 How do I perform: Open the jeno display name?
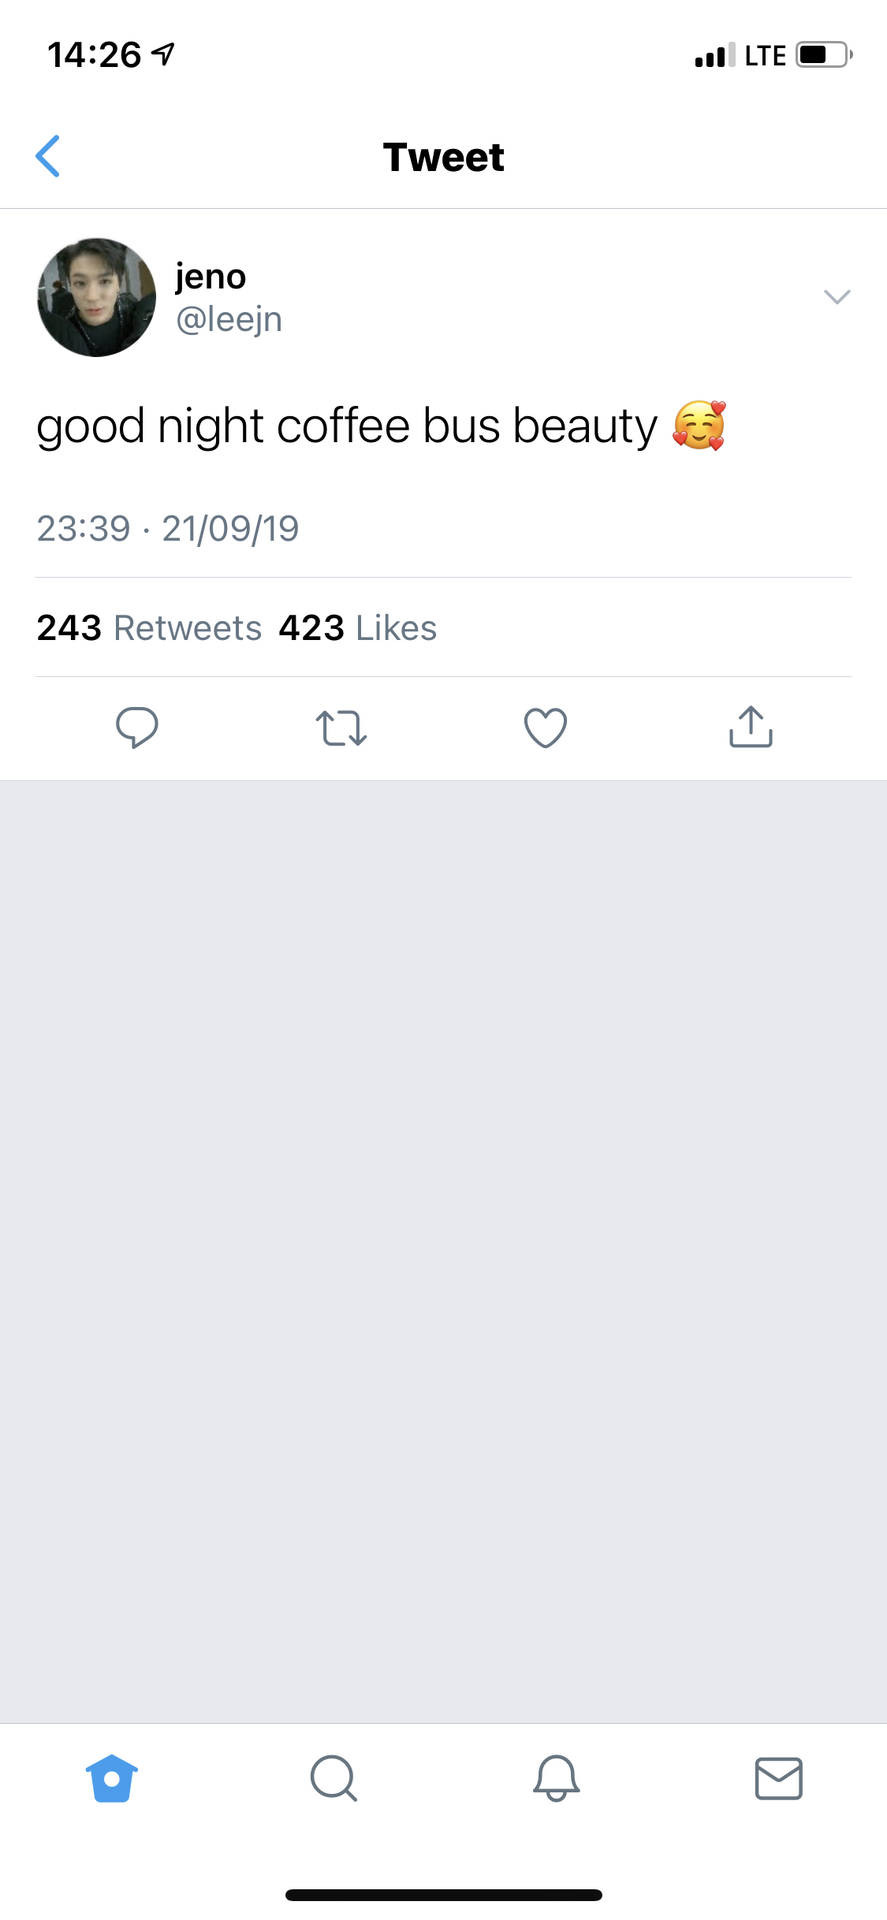click(x=211, y=276)
